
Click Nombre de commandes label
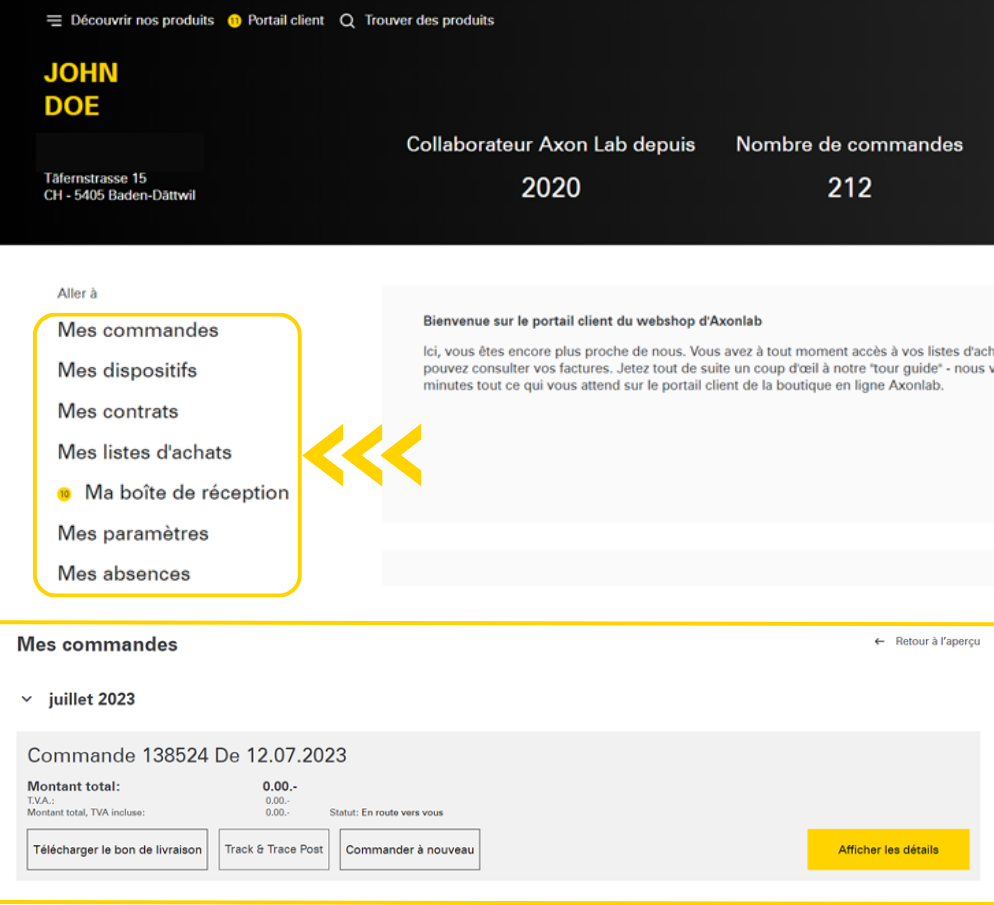pos(849,144)
